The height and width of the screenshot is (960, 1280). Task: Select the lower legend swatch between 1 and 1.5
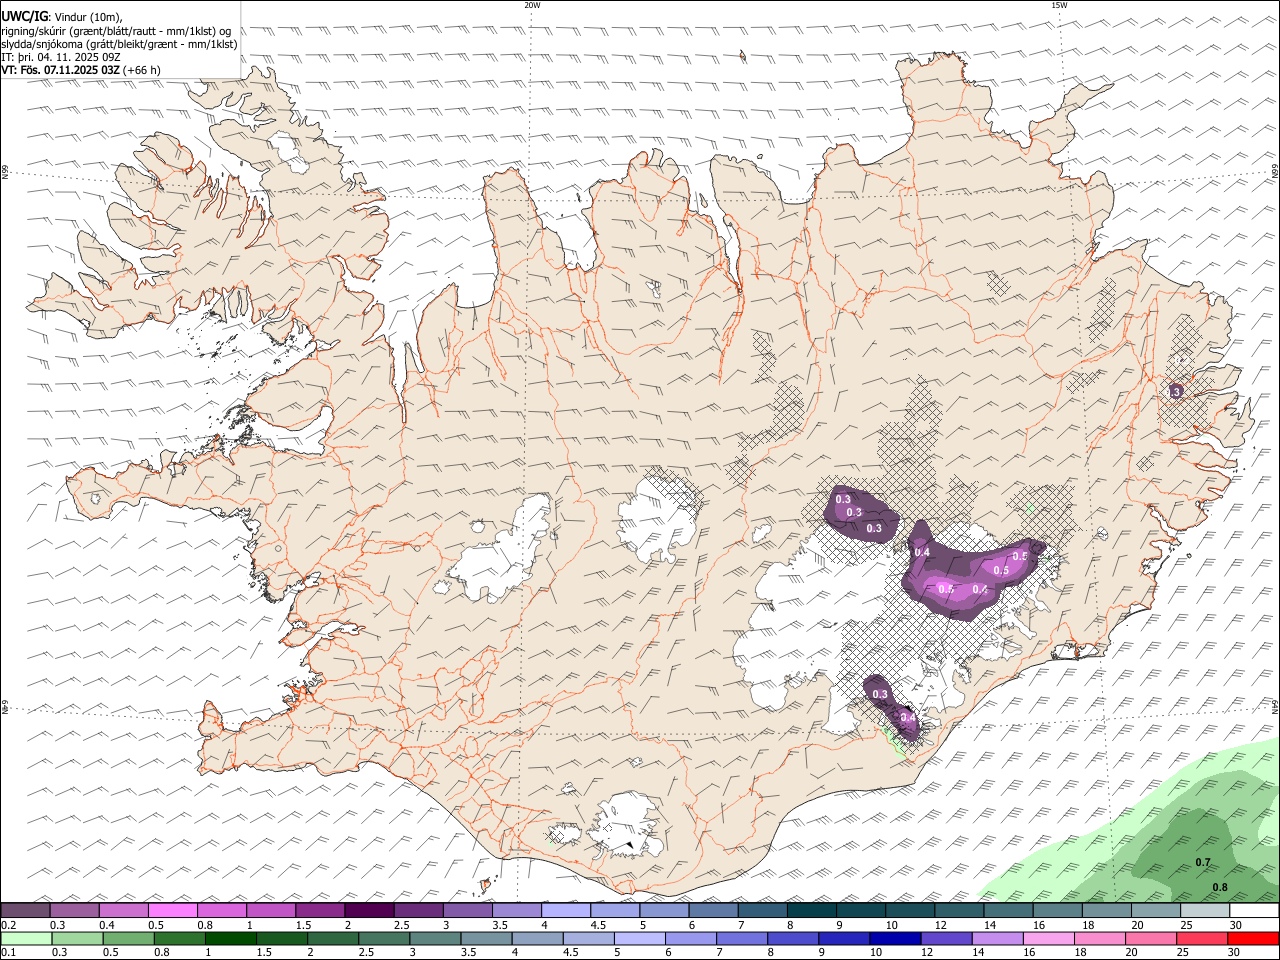click(231, 939)
